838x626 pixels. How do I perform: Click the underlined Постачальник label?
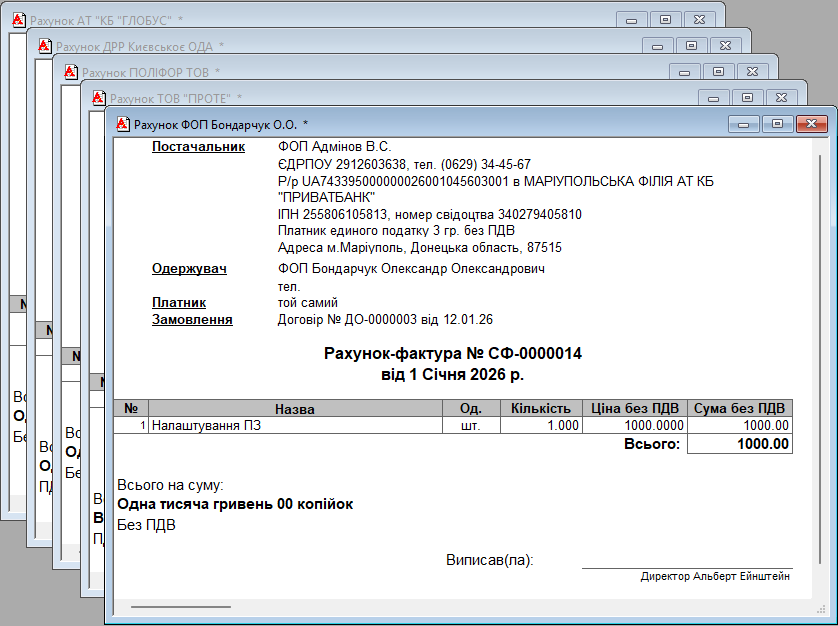coord(198,147)
